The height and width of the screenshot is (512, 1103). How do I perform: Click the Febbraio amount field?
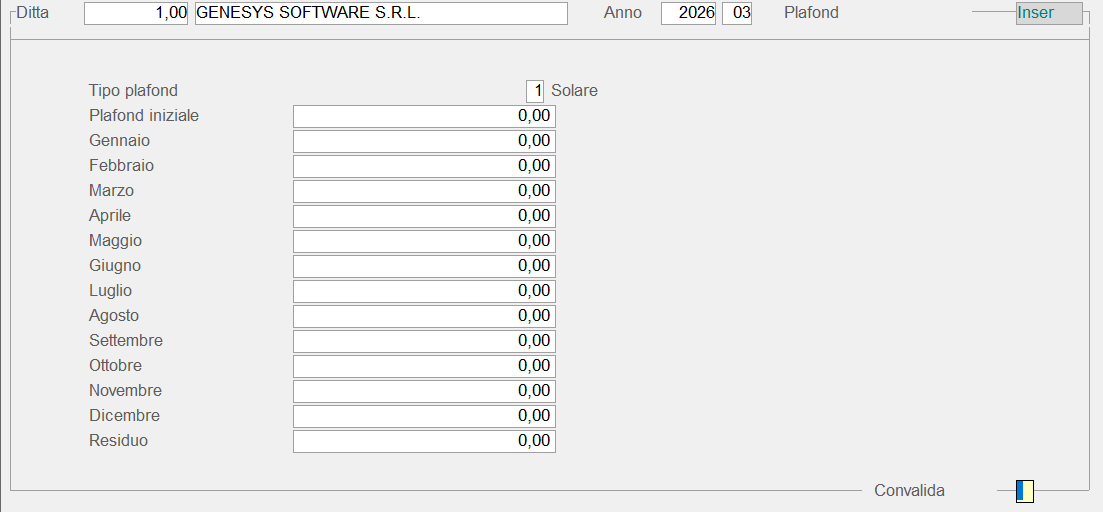coord(424,166)
